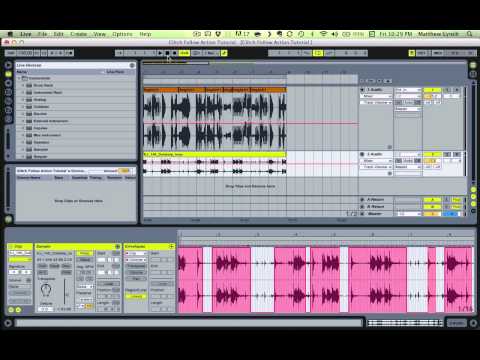480x360 pixels.
Task: Click the Follow playback button in transport
Action: pyautogui.click(x=119, y=53)
